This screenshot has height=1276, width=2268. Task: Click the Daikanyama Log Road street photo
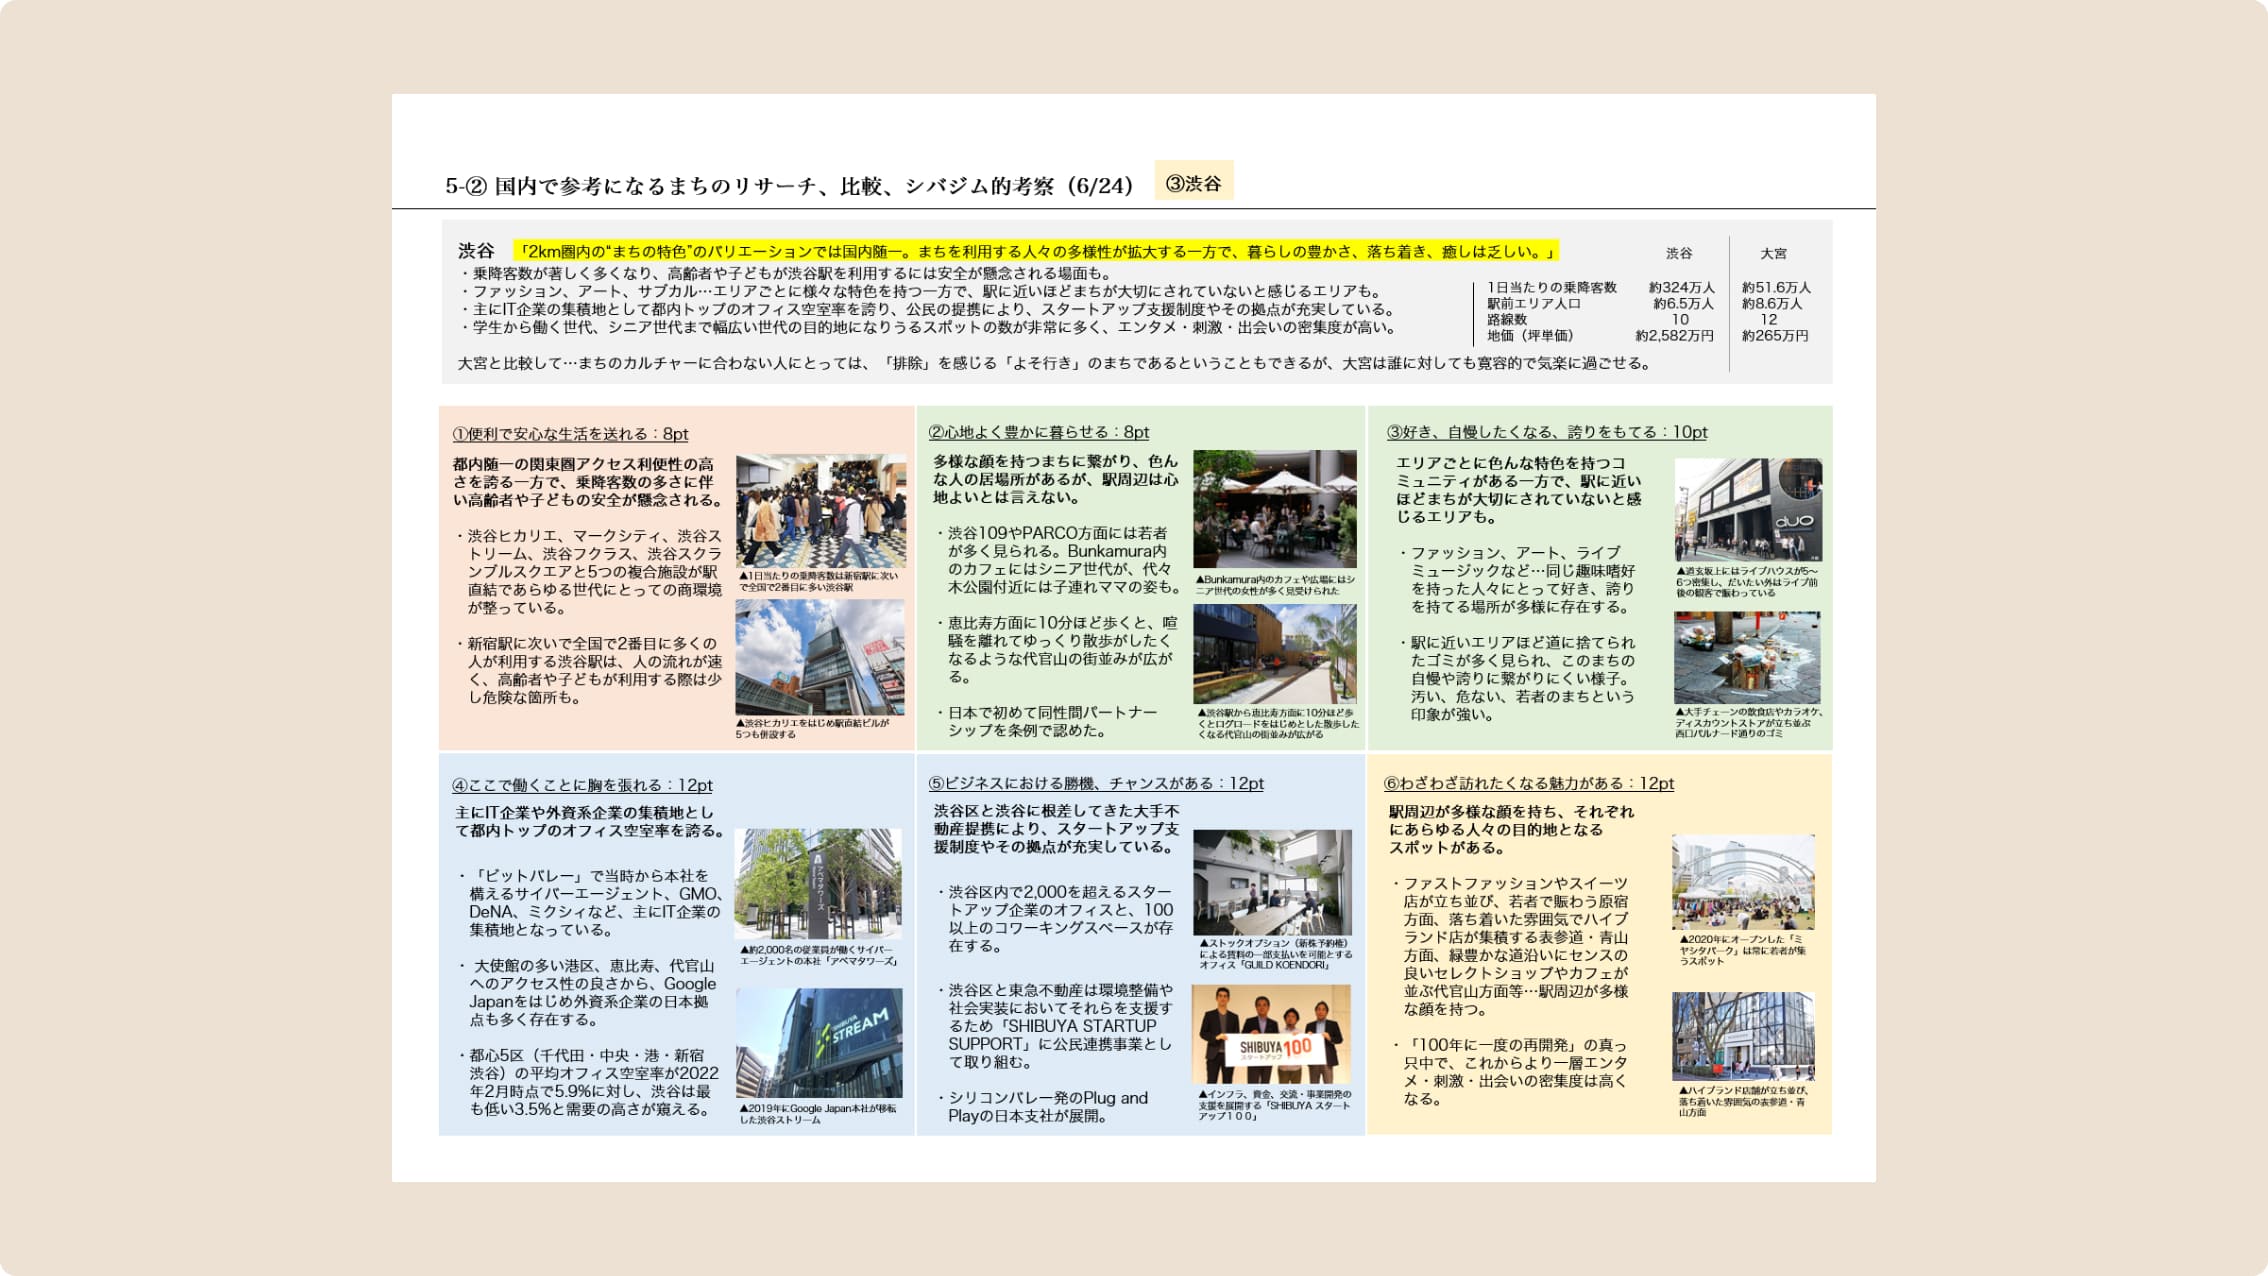click(x=1274, y=655)
